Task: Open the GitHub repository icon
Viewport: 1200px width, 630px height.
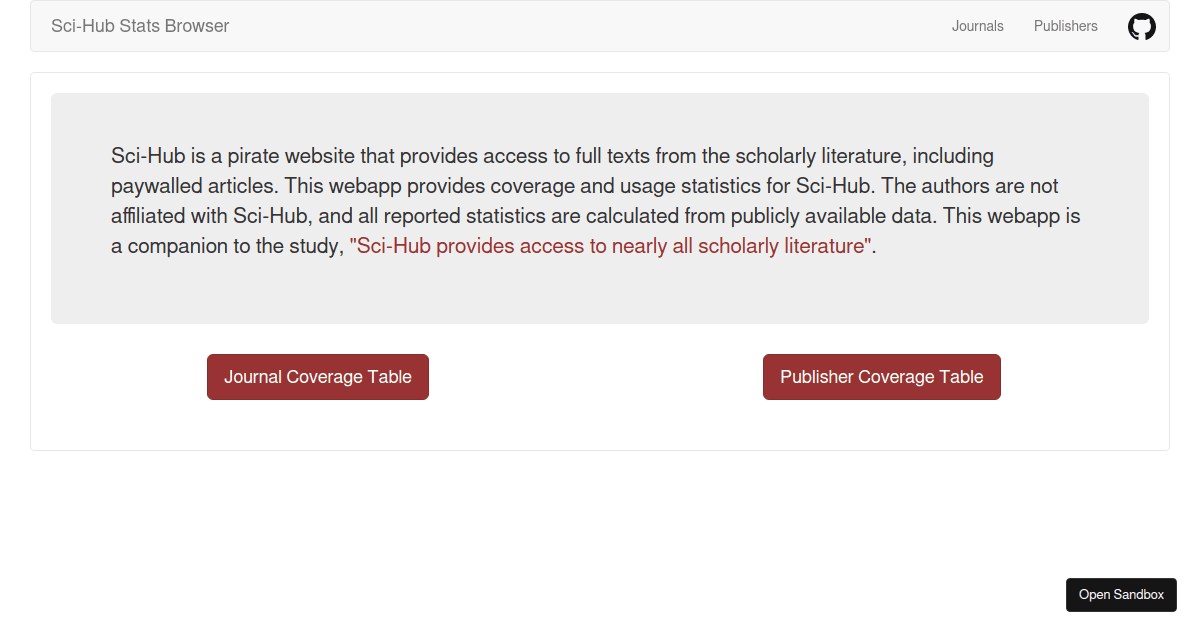Action: (x=1141, y=27)
